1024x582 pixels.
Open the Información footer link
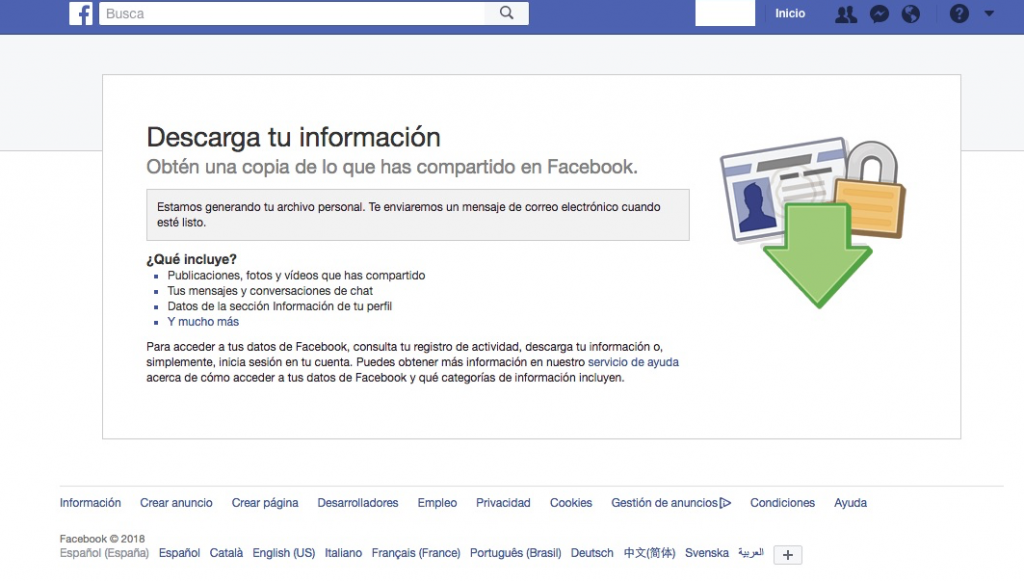point(90,502)
